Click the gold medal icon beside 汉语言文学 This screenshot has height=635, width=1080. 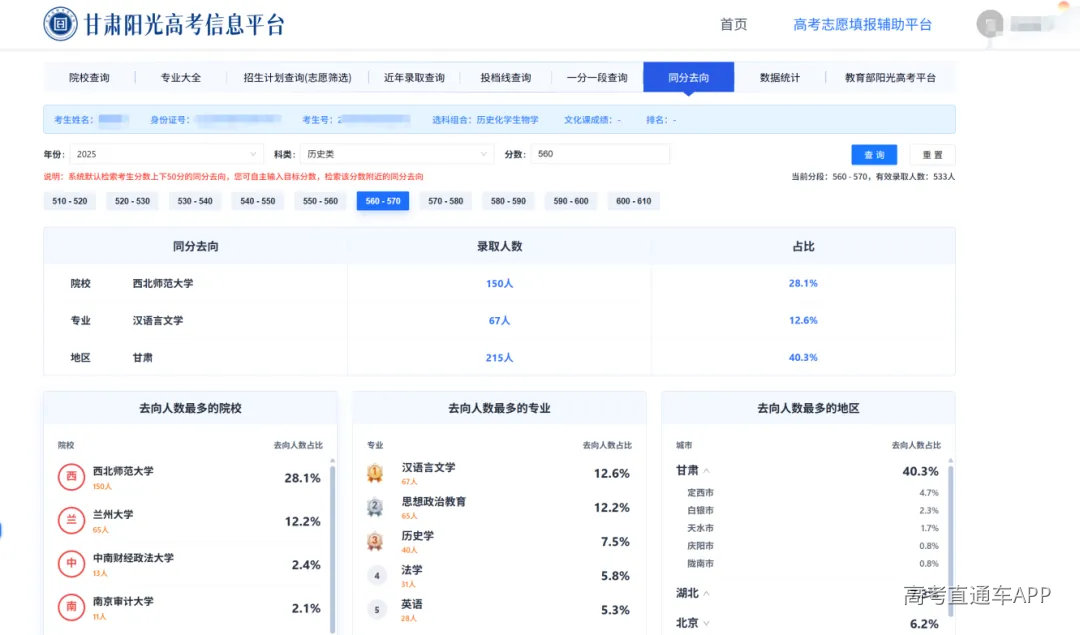coord(375,473)
